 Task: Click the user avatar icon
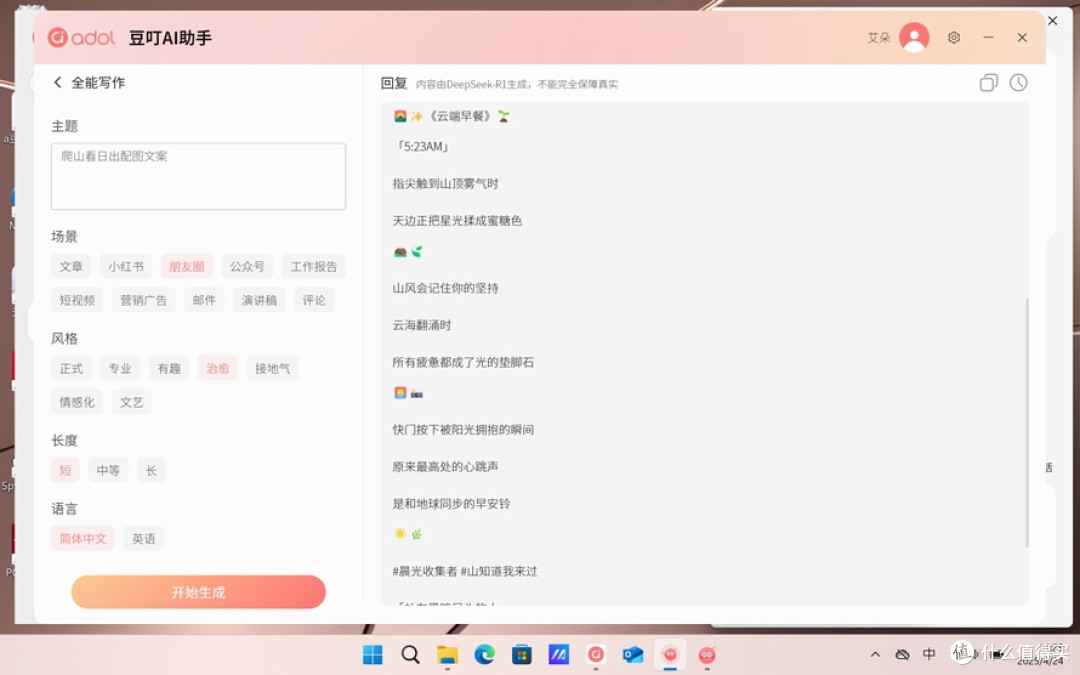pos(914,37)
